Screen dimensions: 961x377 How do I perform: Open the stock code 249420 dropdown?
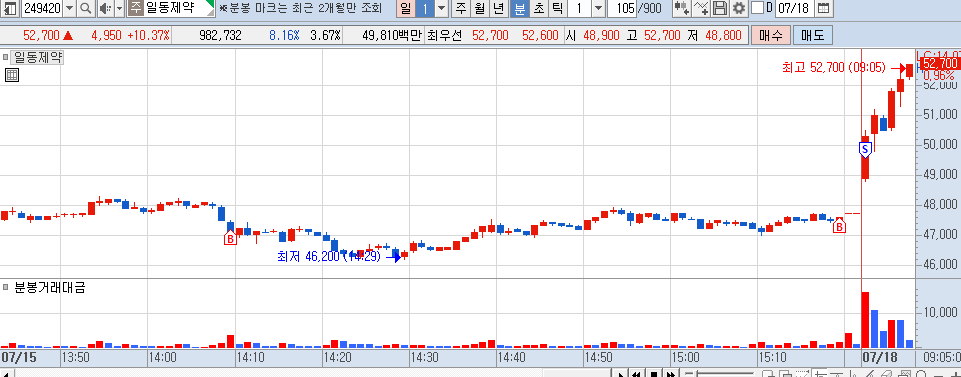[x=69, y=9]
